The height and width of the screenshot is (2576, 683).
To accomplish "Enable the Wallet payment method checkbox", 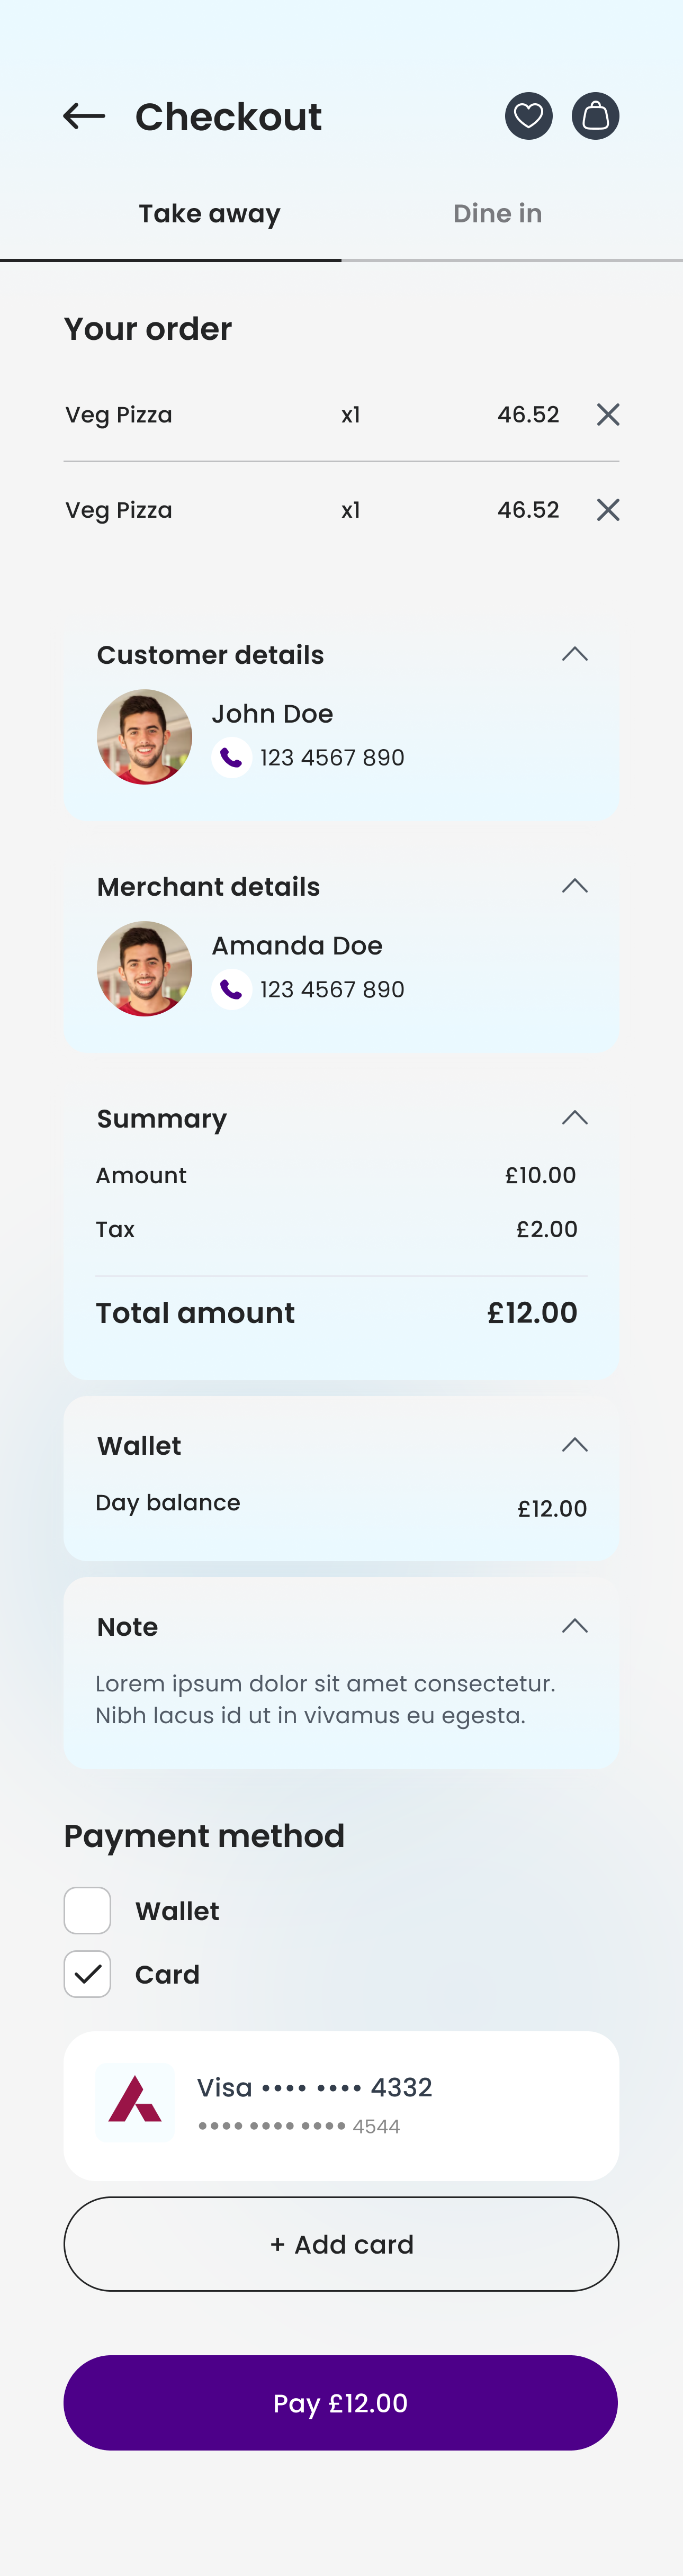I will (87, 1910).
